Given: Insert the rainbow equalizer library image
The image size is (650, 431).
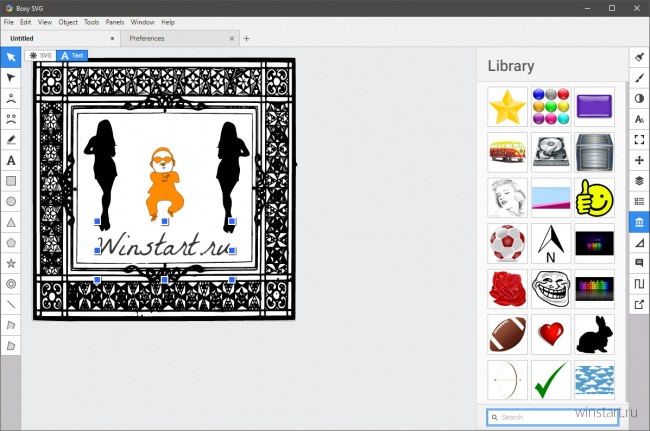Looking at the screenshot, I should 594,289.
